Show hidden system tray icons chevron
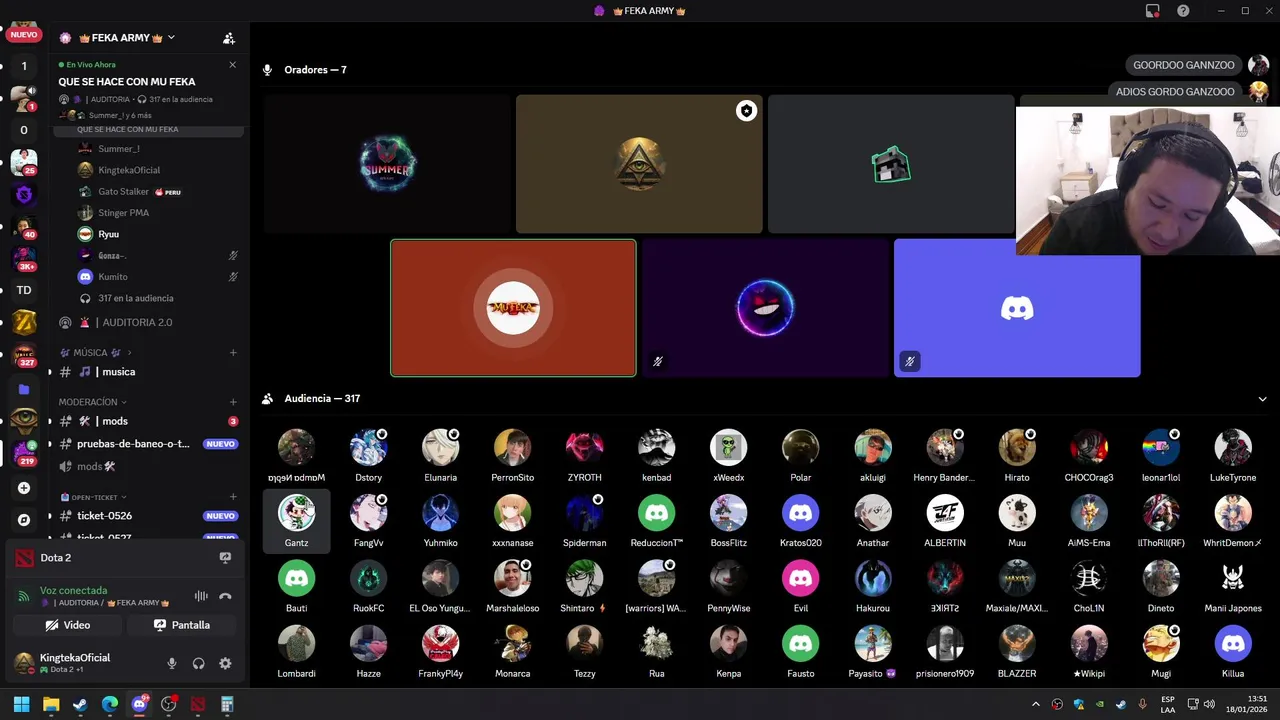Screen dimensions: 1280x720 click(1035, 705)
